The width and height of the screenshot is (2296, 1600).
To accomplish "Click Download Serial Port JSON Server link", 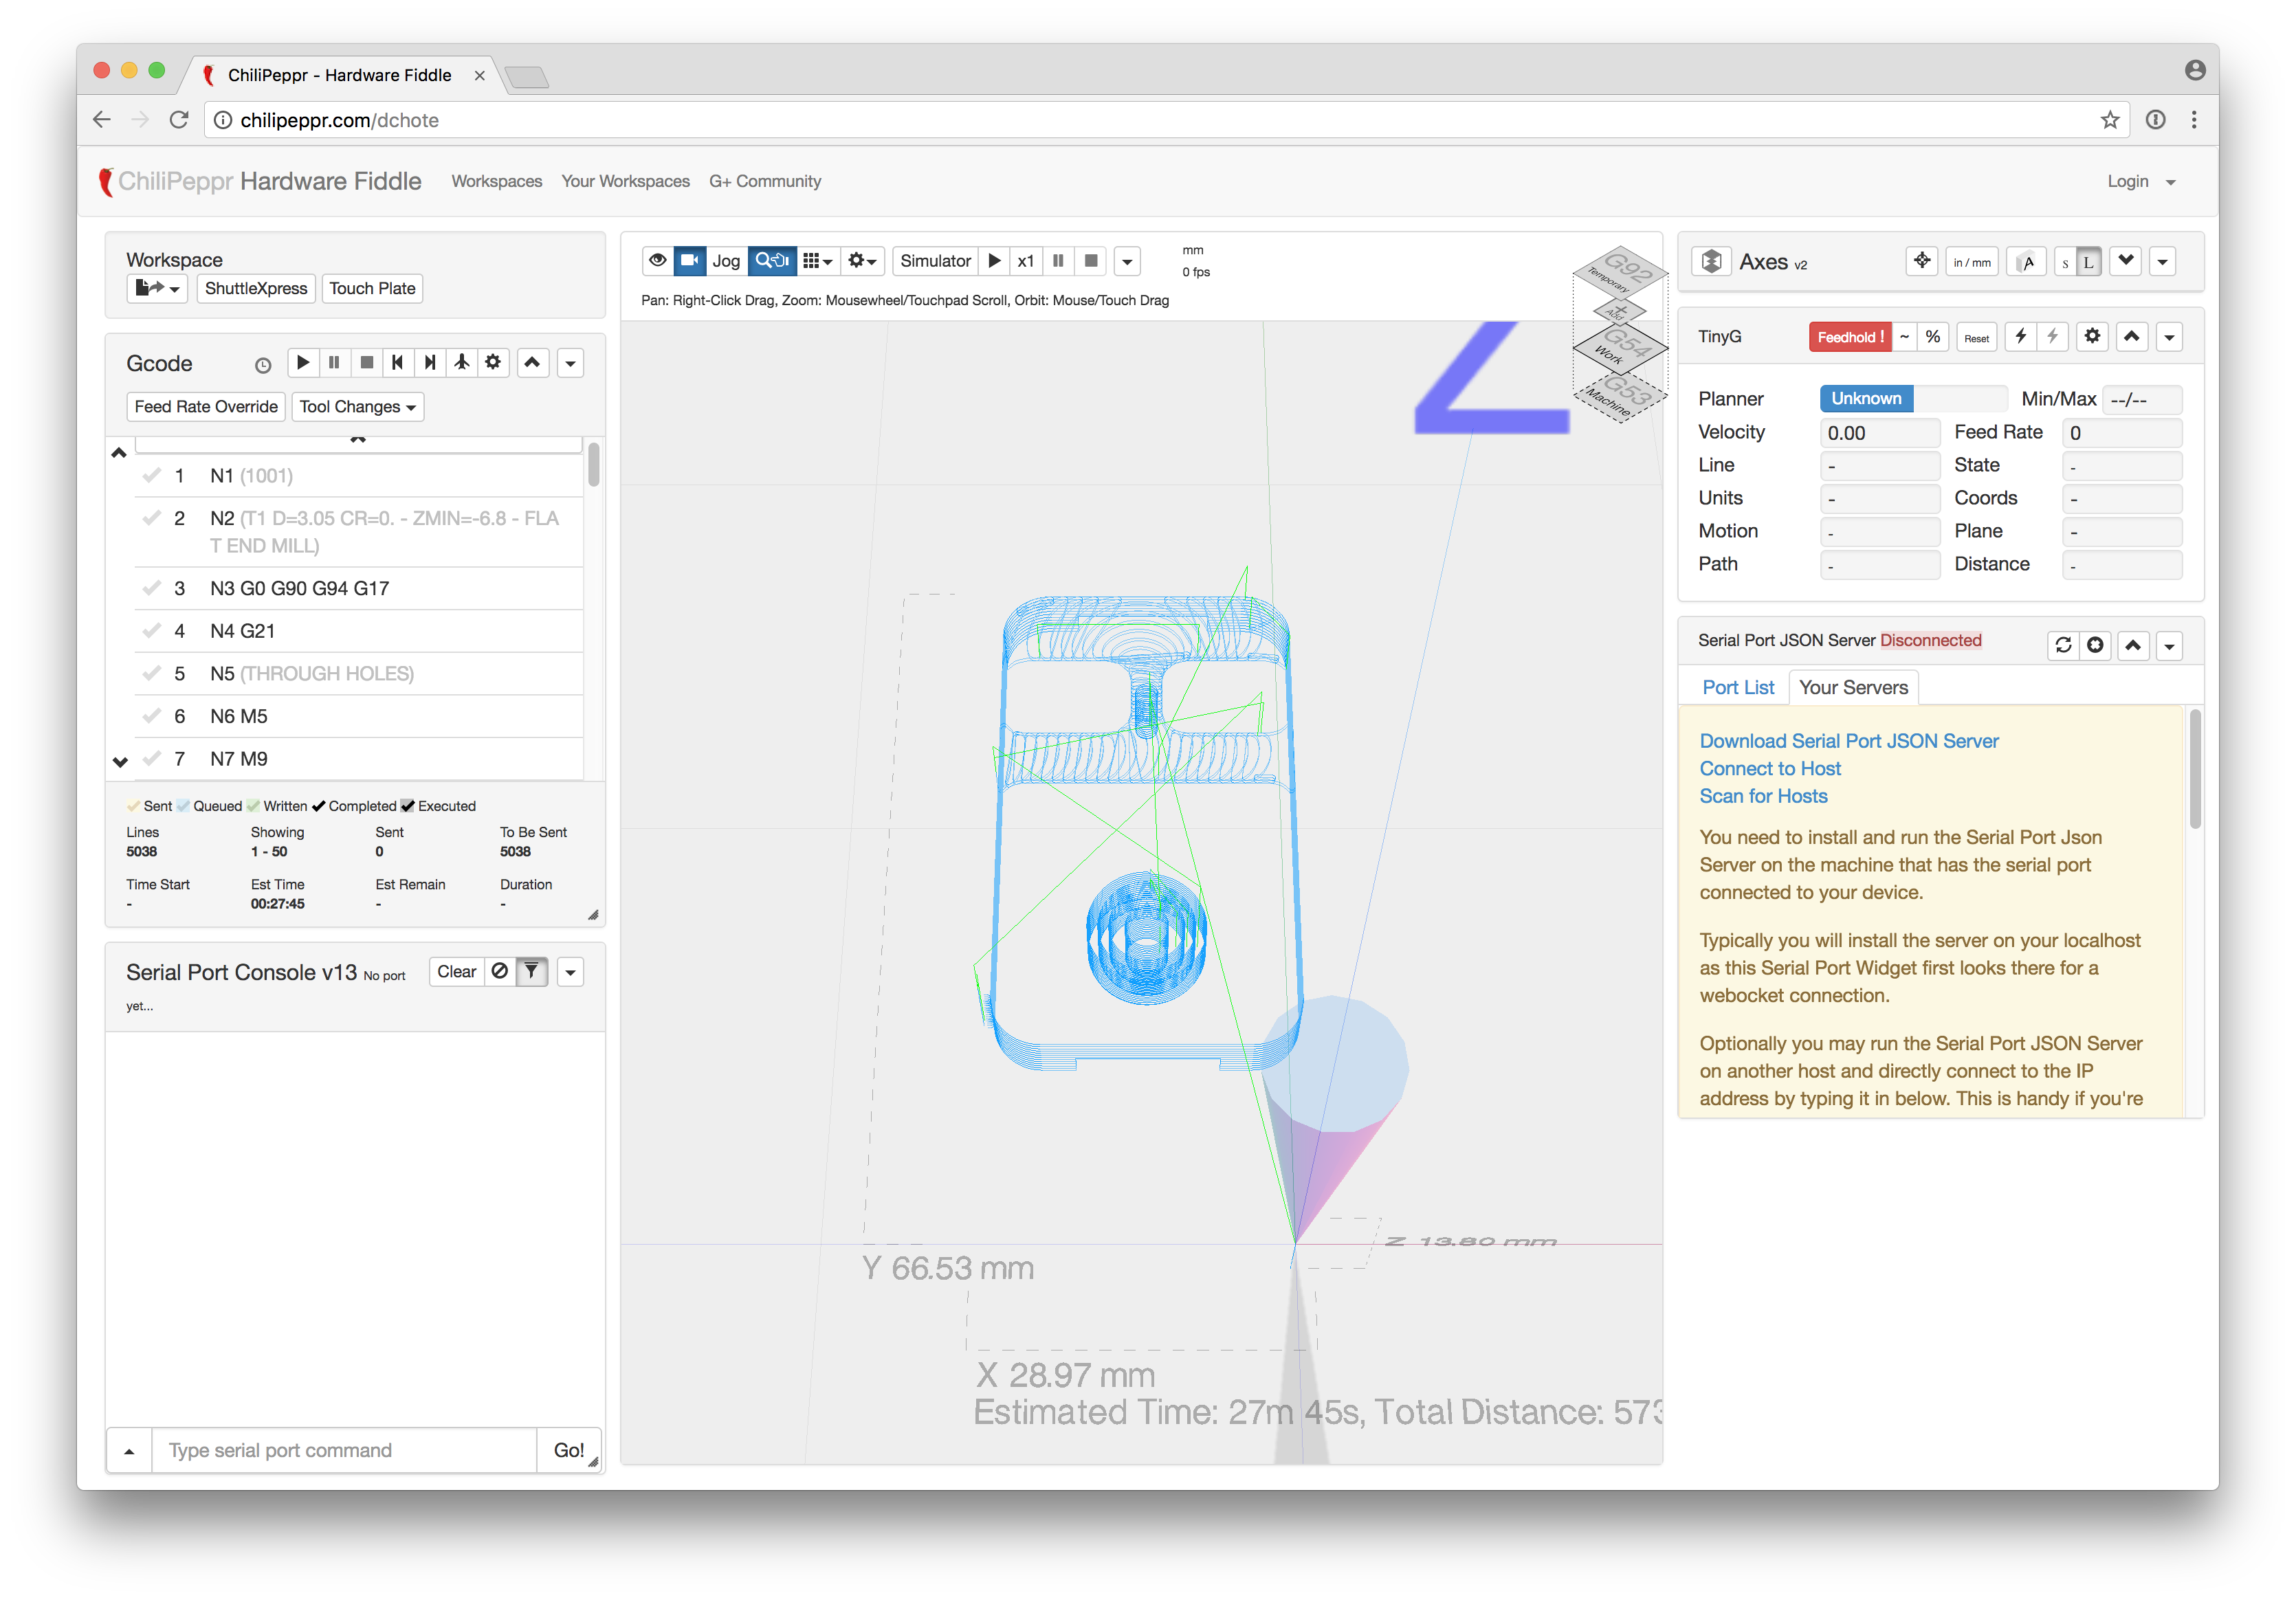I will [x=1848, y=741].
